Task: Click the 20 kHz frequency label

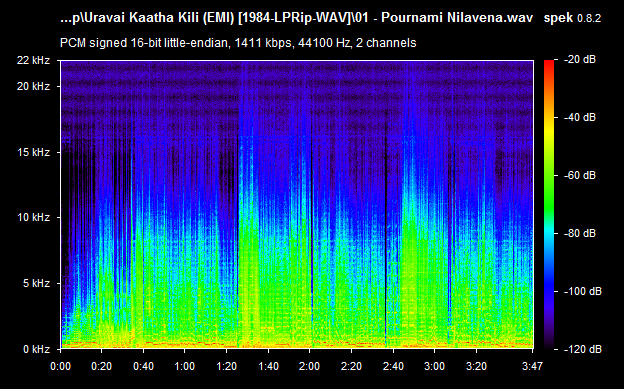Action: [x=33, y=86]
